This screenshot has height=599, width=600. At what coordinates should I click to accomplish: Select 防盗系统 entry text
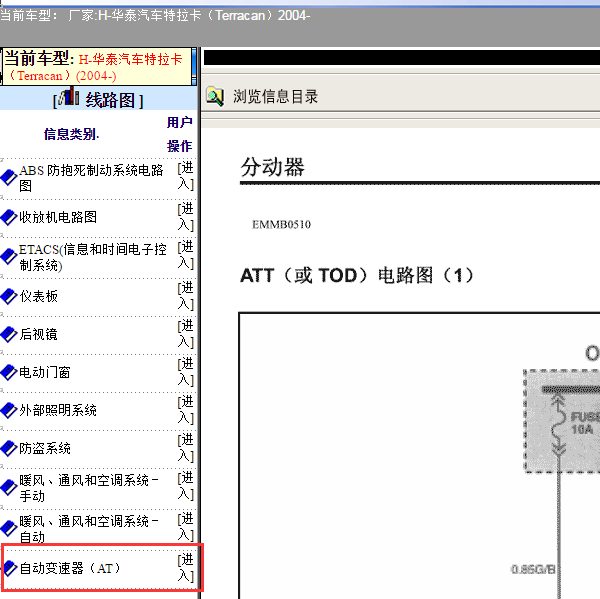click(x=45, y=448)
